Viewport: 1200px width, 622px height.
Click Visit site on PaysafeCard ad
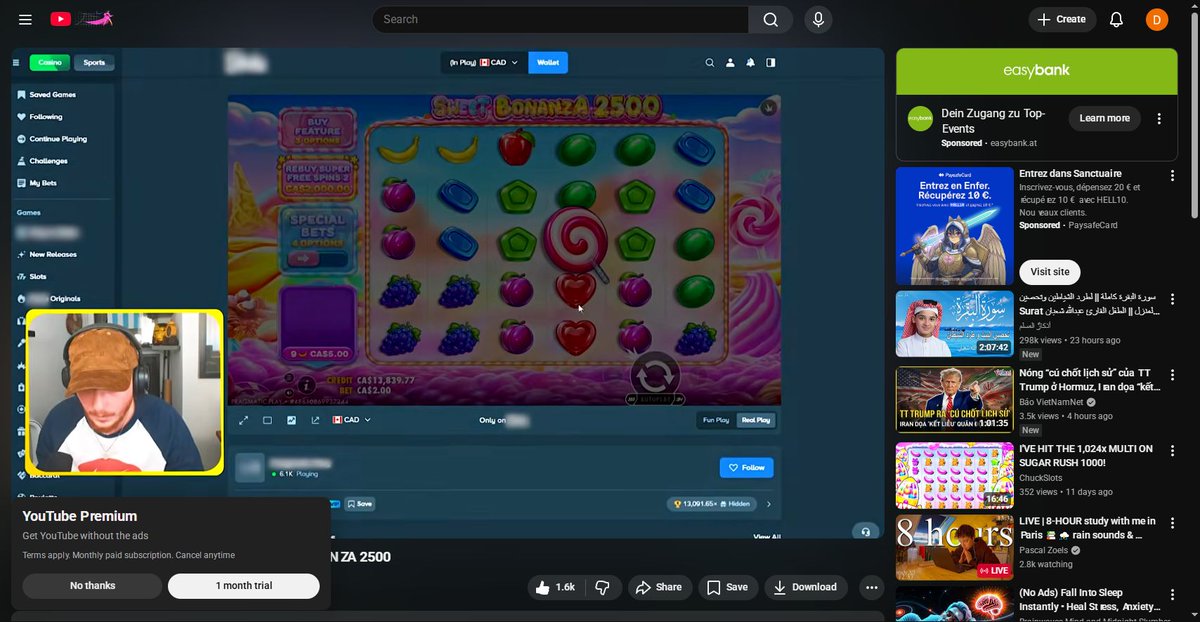(x=1050, y=272)
